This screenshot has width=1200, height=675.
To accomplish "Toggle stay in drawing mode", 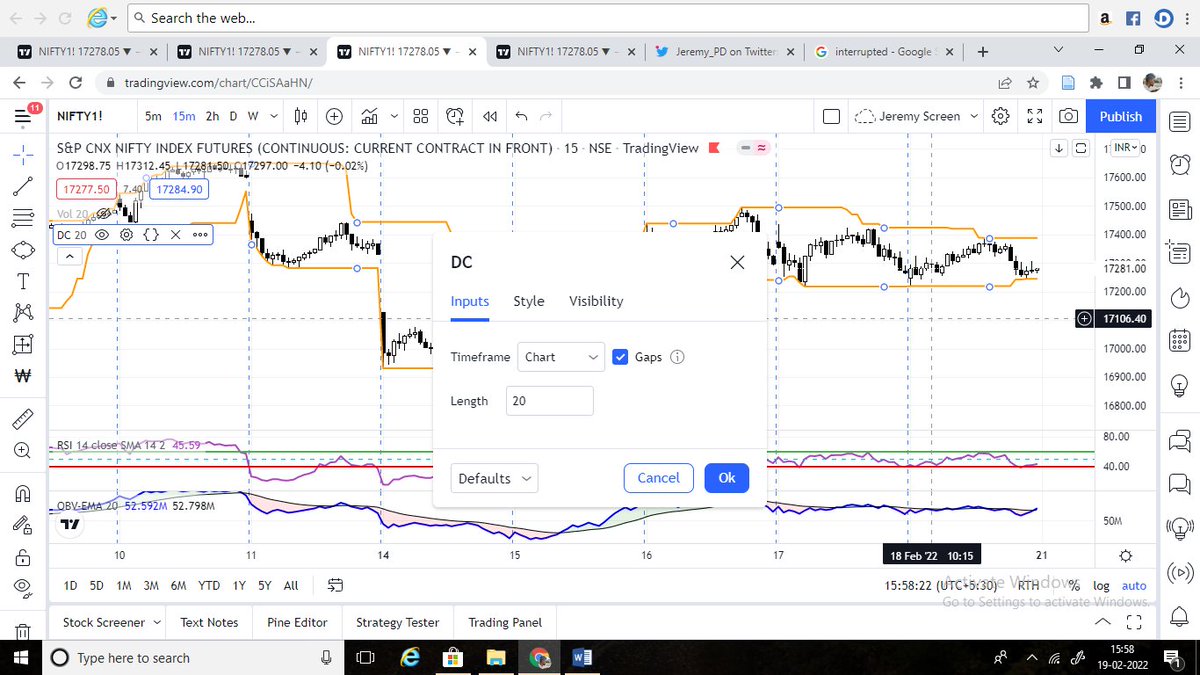I will 24,523.
